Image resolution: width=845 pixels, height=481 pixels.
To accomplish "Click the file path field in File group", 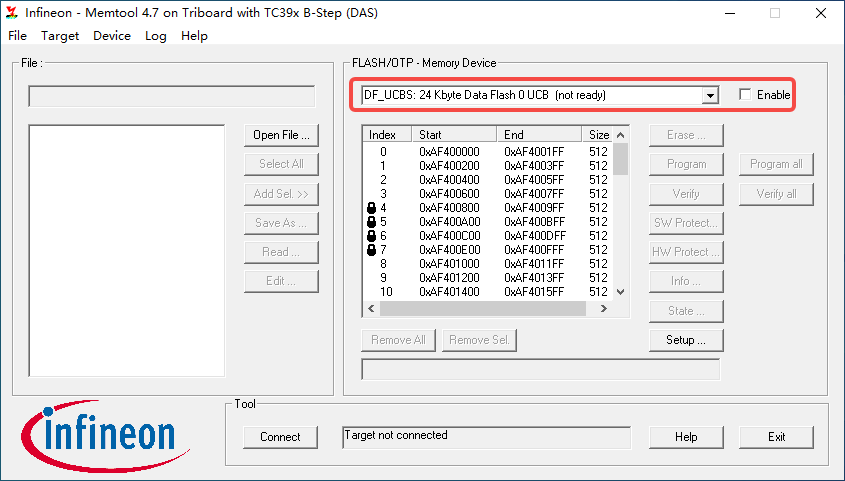I will [x=171, y=96].
